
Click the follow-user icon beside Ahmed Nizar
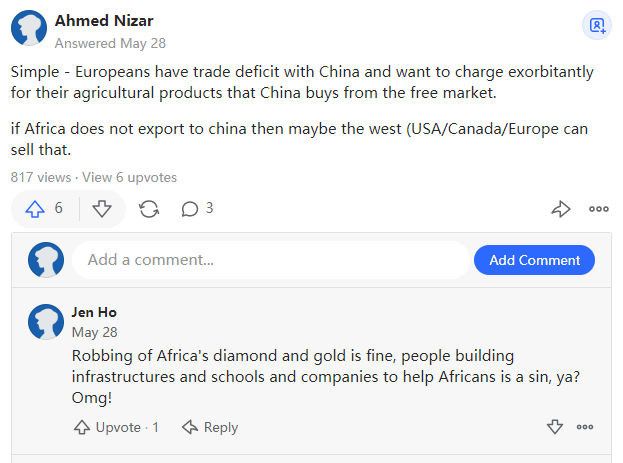point(597,25)
